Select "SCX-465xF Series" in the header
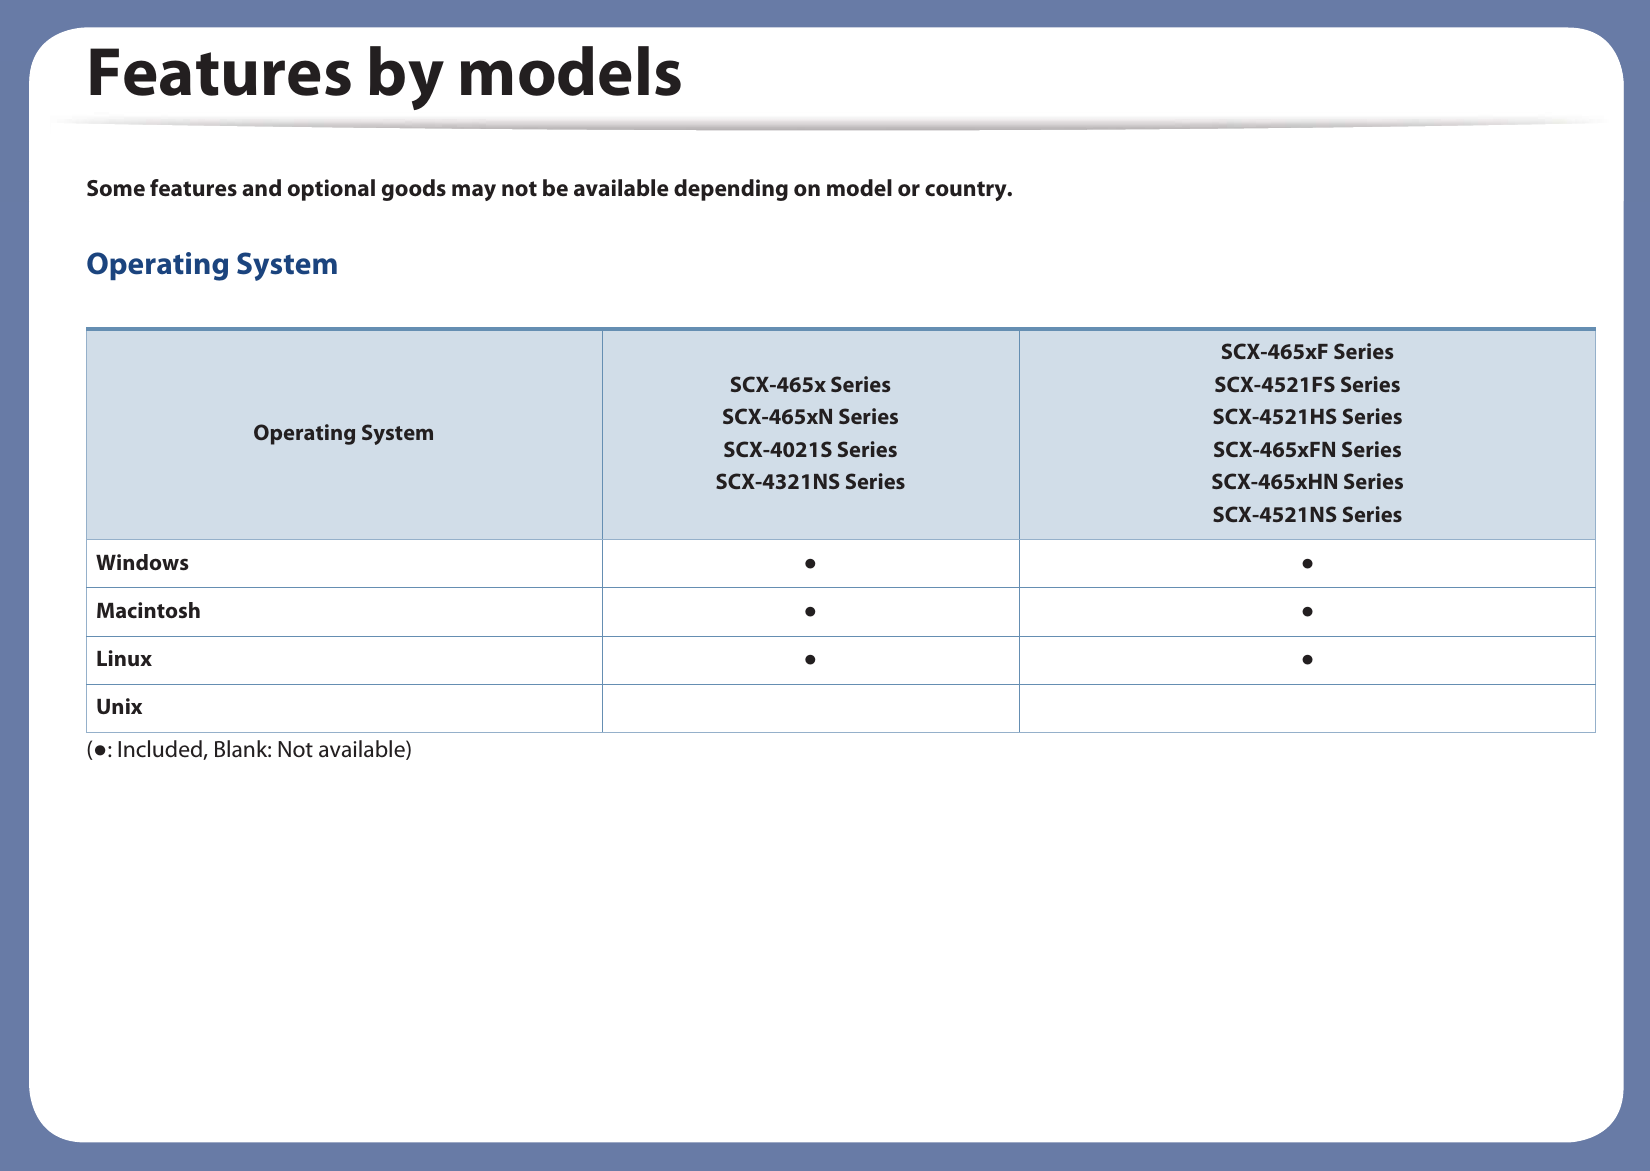Screen dimensions: 1650x1171 pyautogui.click(x=1307, y=352)
